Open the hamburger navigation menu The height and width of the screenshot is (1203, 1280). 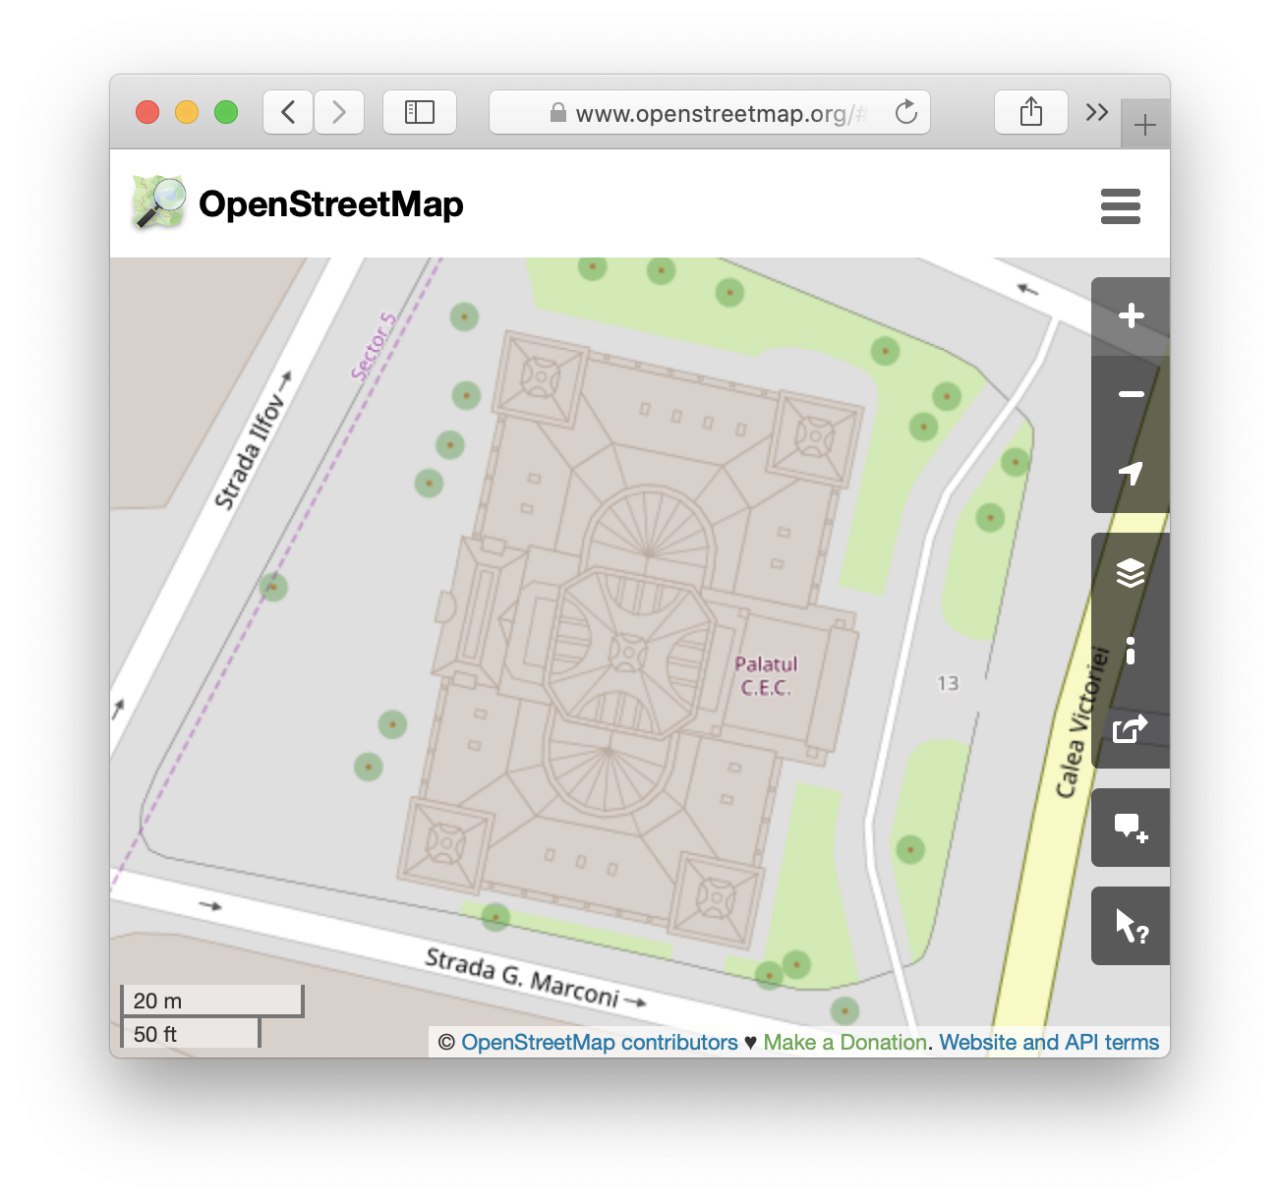point(1120,206)
